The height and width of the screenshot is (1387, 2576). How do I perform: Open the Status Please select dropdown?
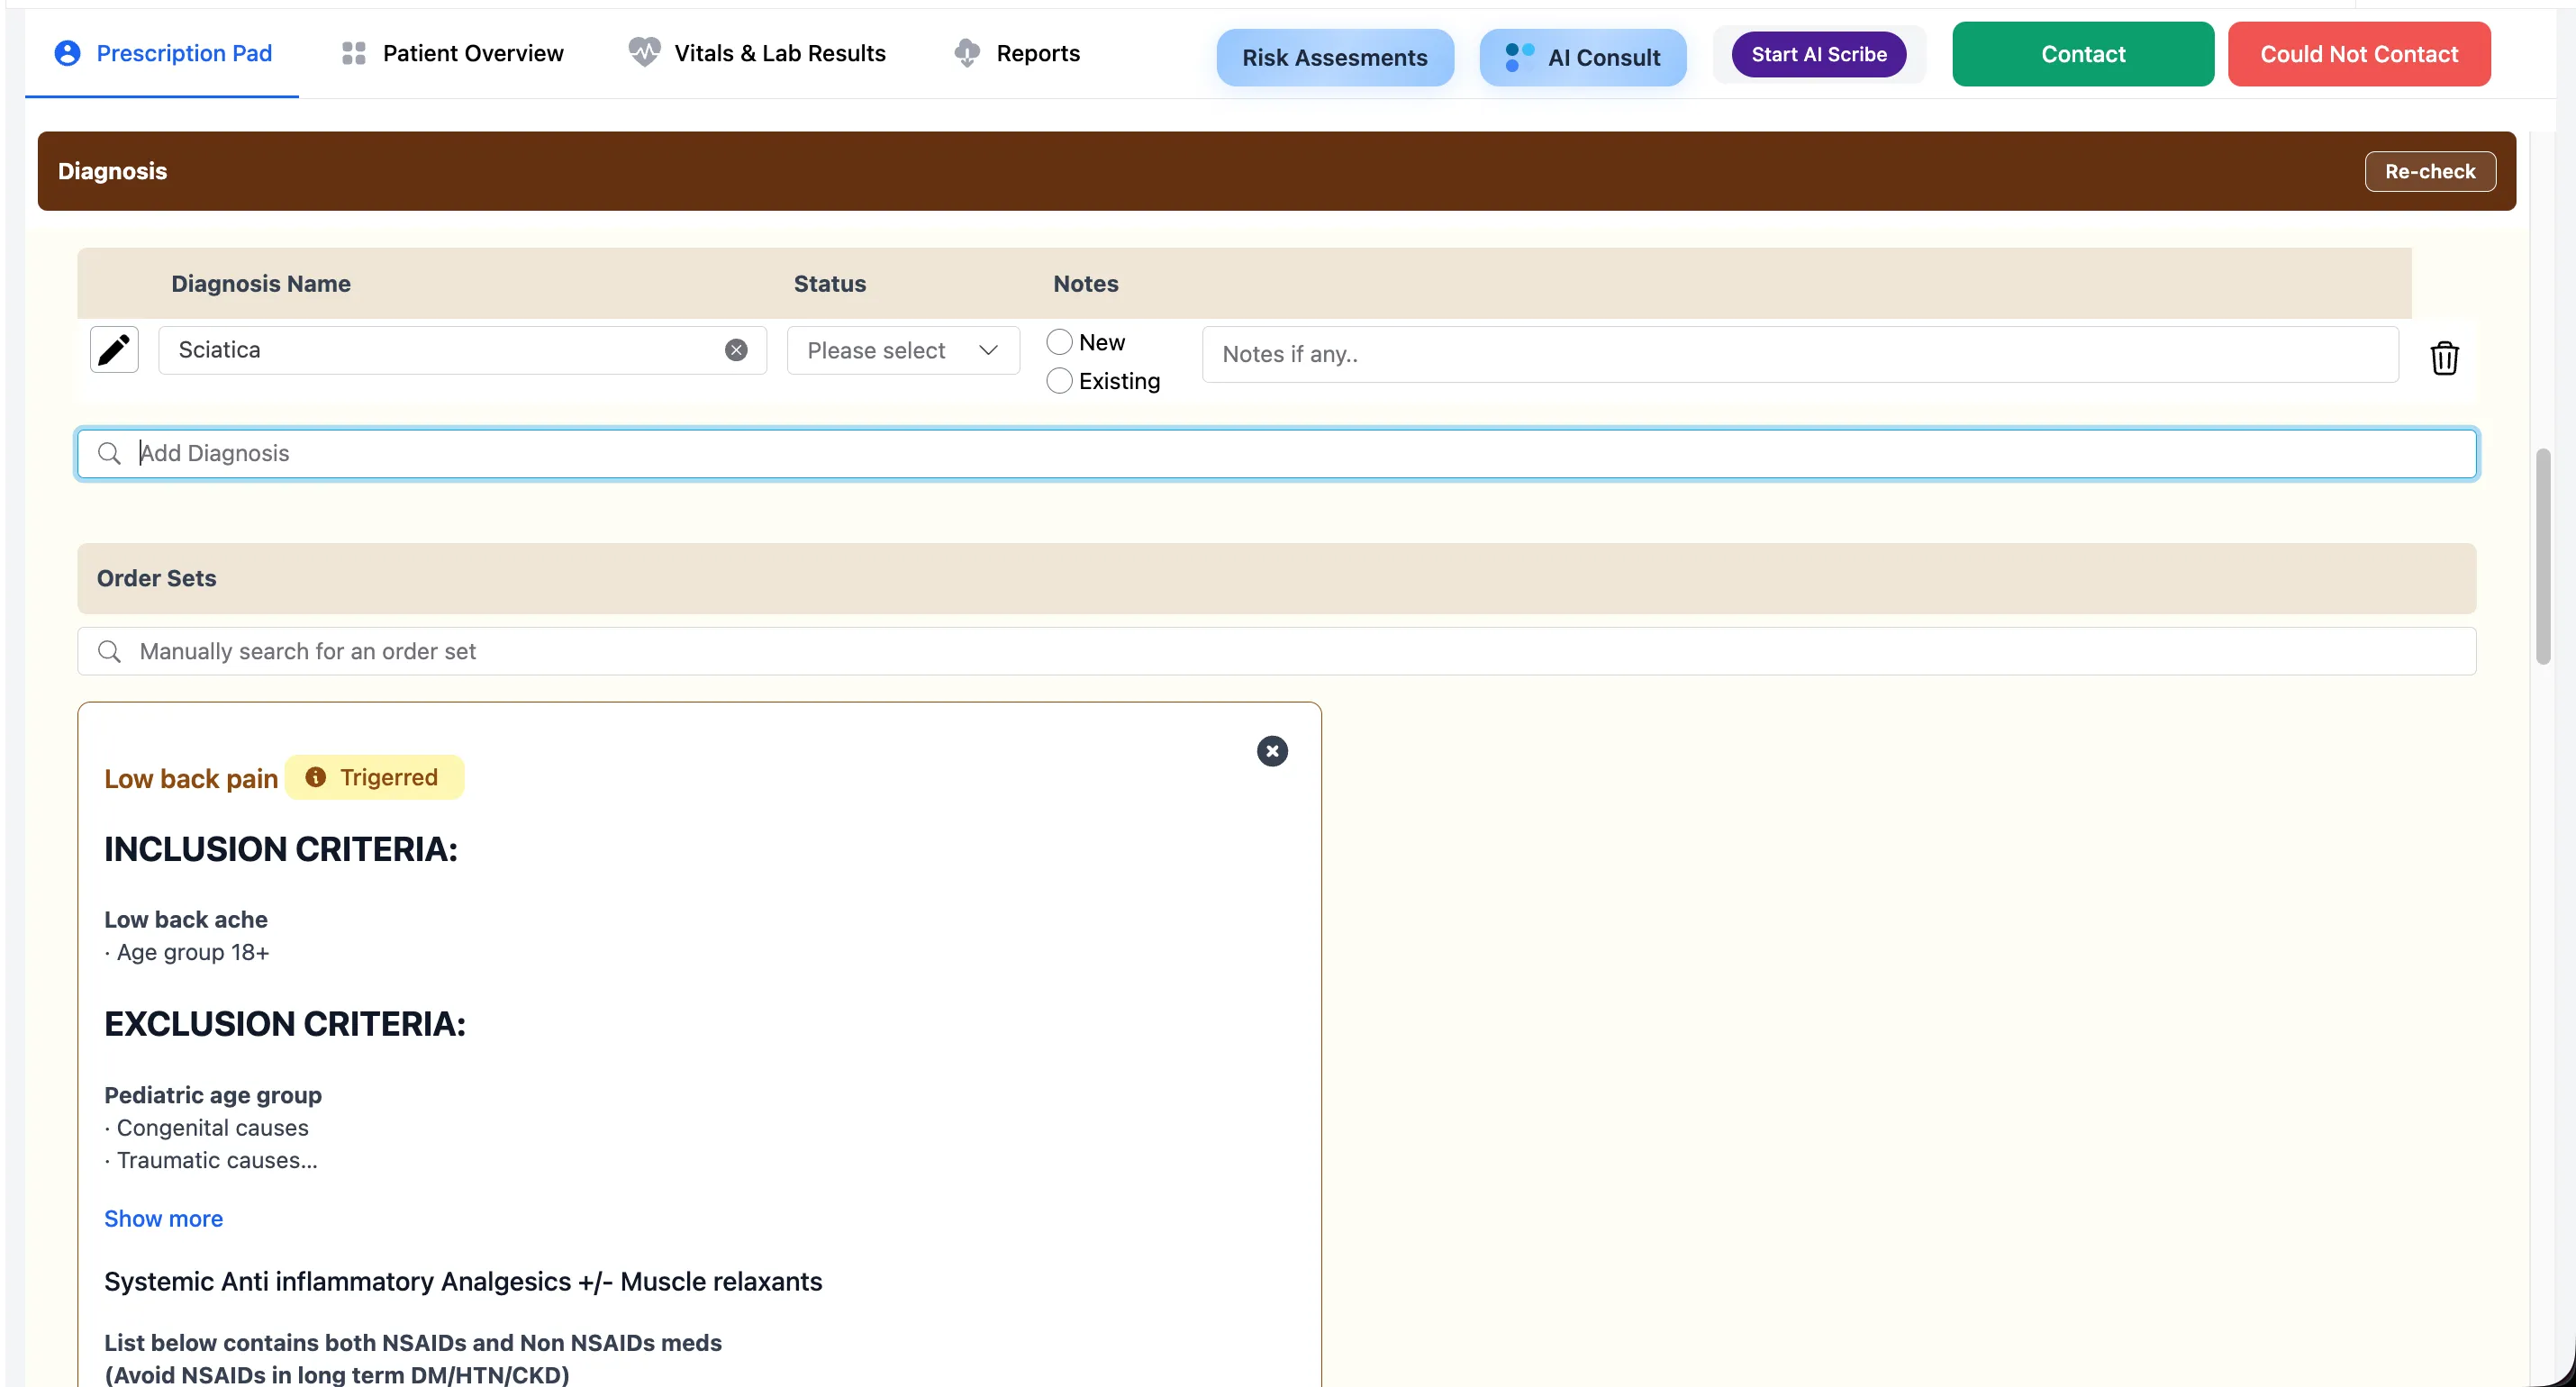902,350
